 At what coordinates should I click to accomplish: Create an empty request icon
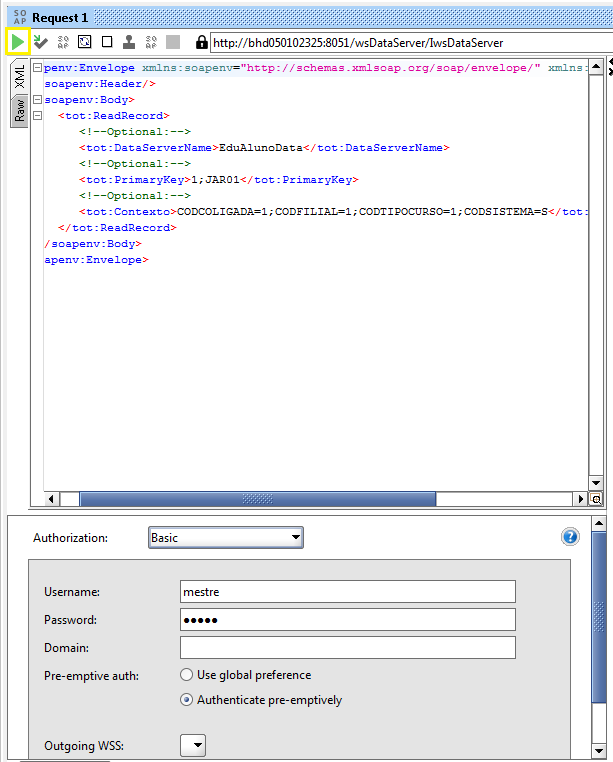pos(107,42)
